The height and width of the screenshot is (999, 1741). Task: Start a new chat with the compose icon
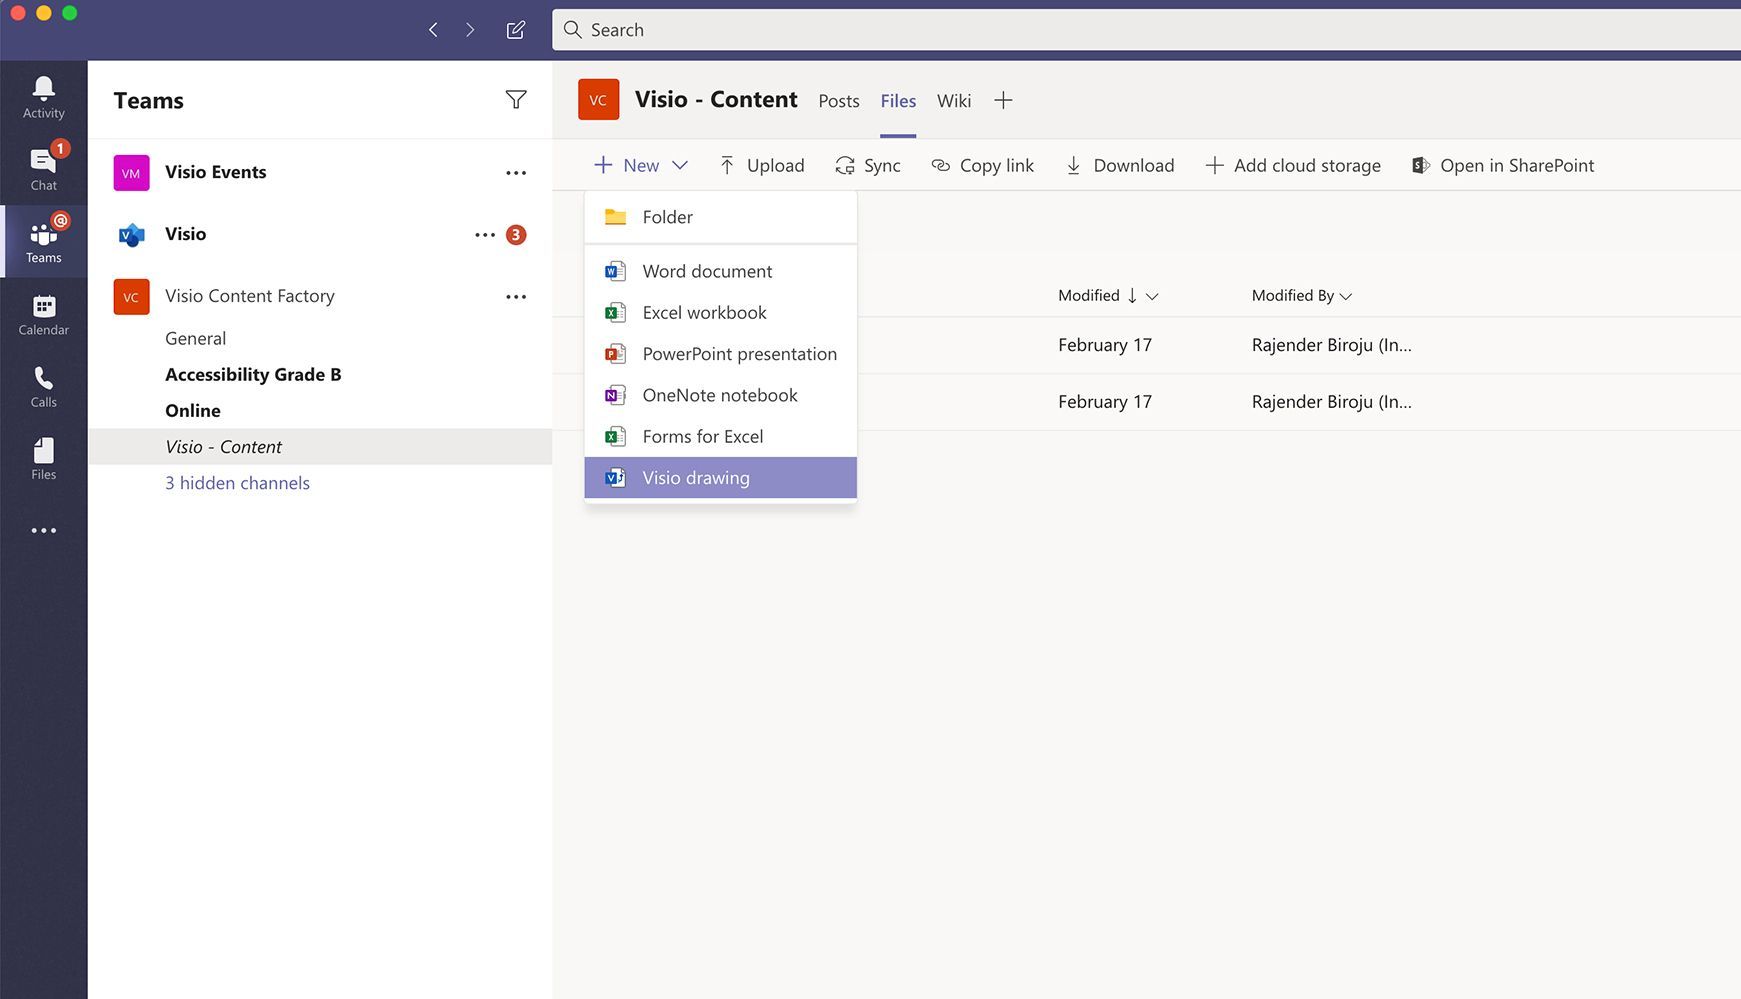[515, 30]
